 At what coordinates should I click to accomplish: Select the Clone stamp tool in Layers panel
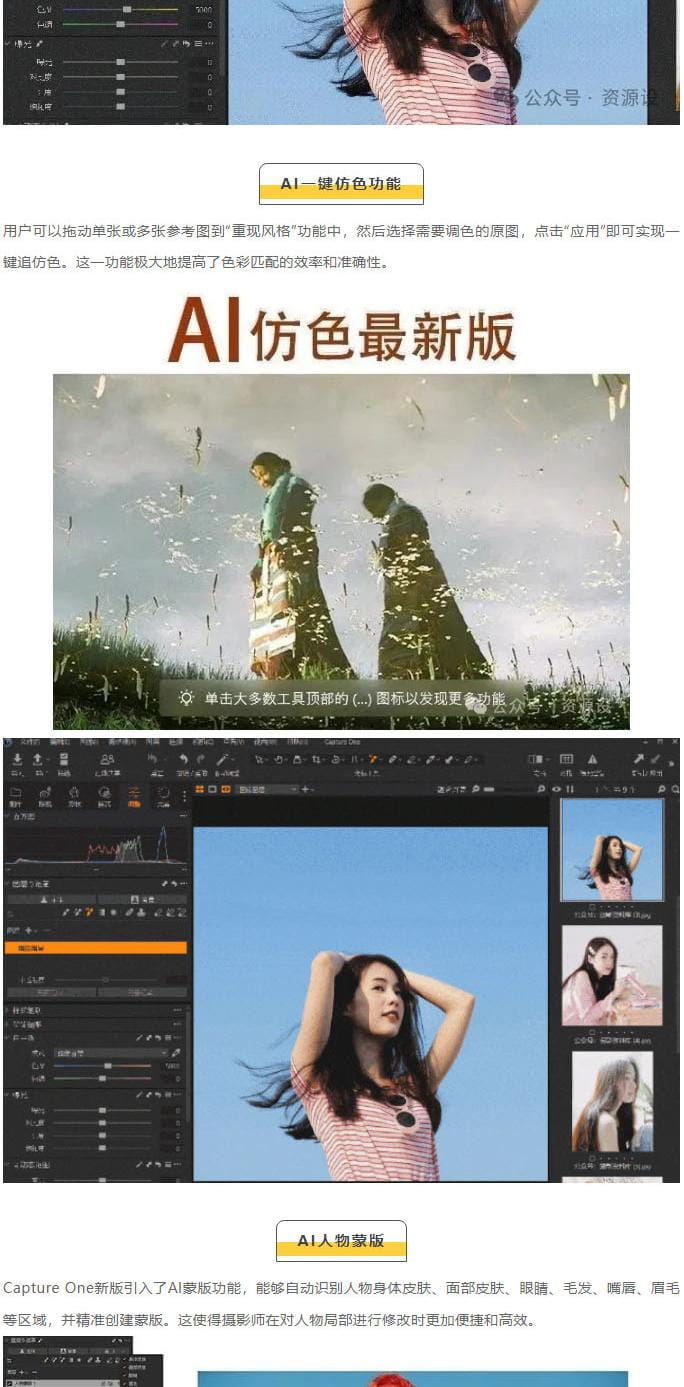(x=141, y=912)
